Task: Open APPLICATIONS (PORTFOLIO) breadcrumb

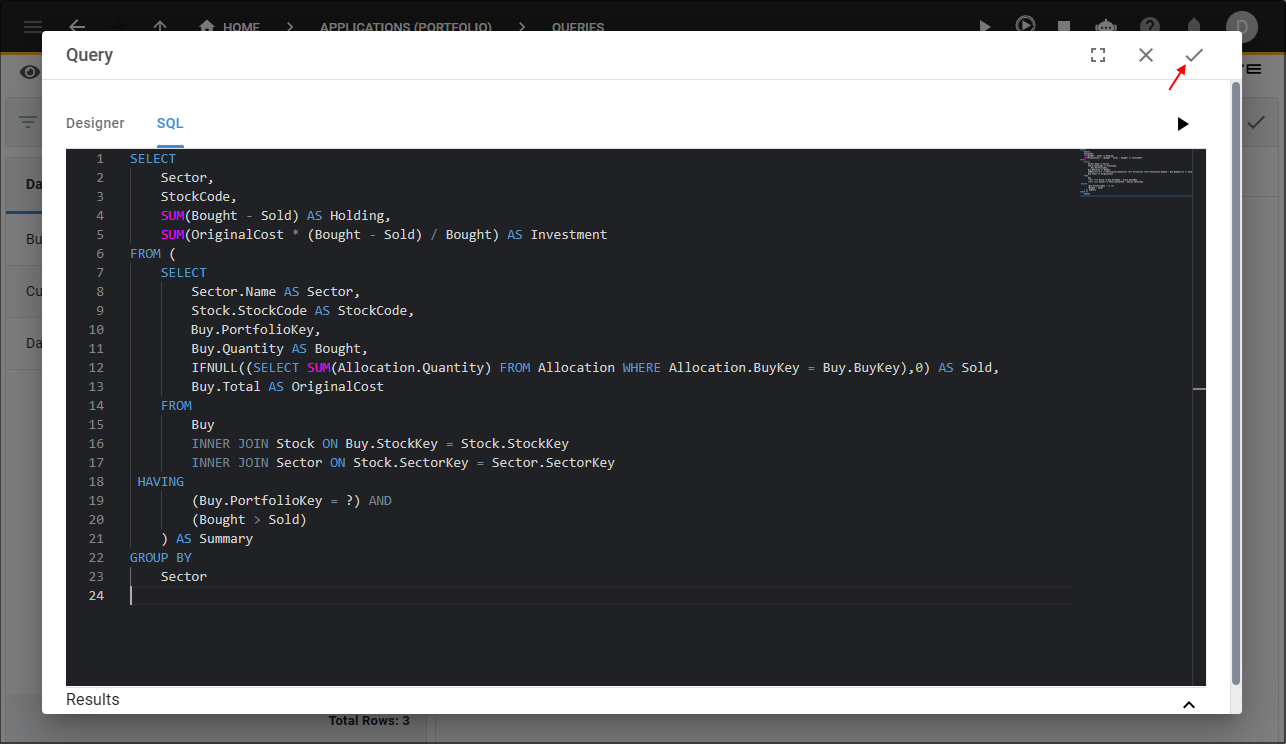Action: coord(406,27)
